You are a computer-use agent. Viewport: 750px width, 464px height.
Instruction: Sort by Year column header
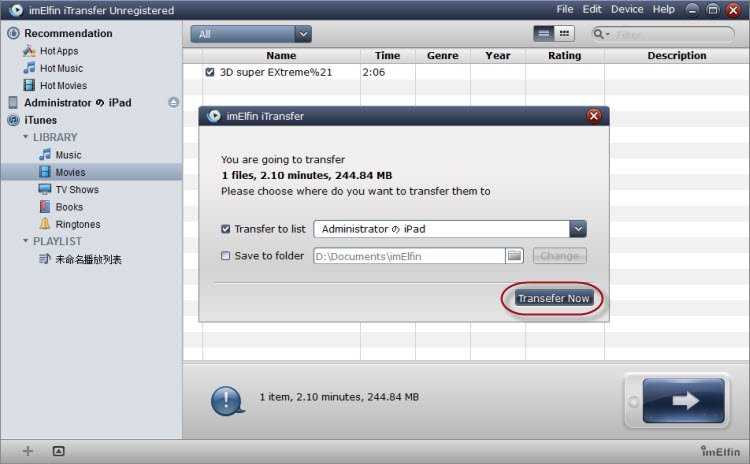tap(497, 55)
